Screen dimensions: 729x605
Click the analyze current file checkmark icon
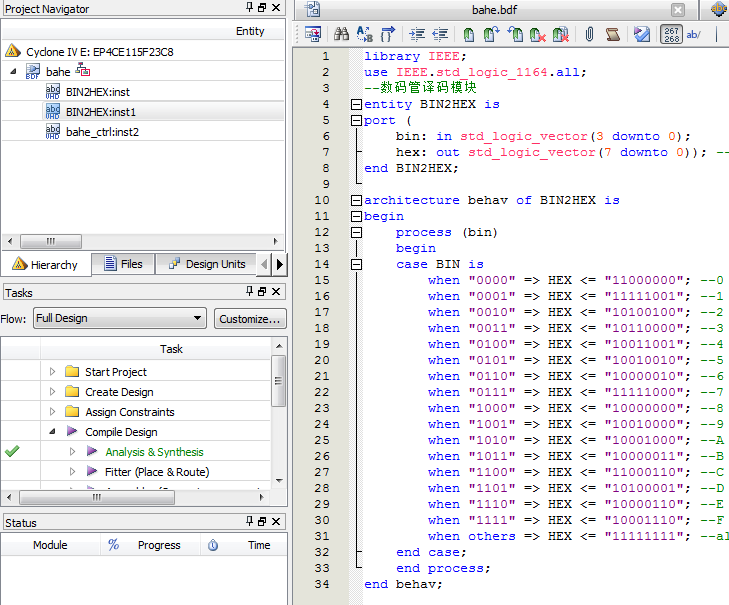click(x=642, y=34)
